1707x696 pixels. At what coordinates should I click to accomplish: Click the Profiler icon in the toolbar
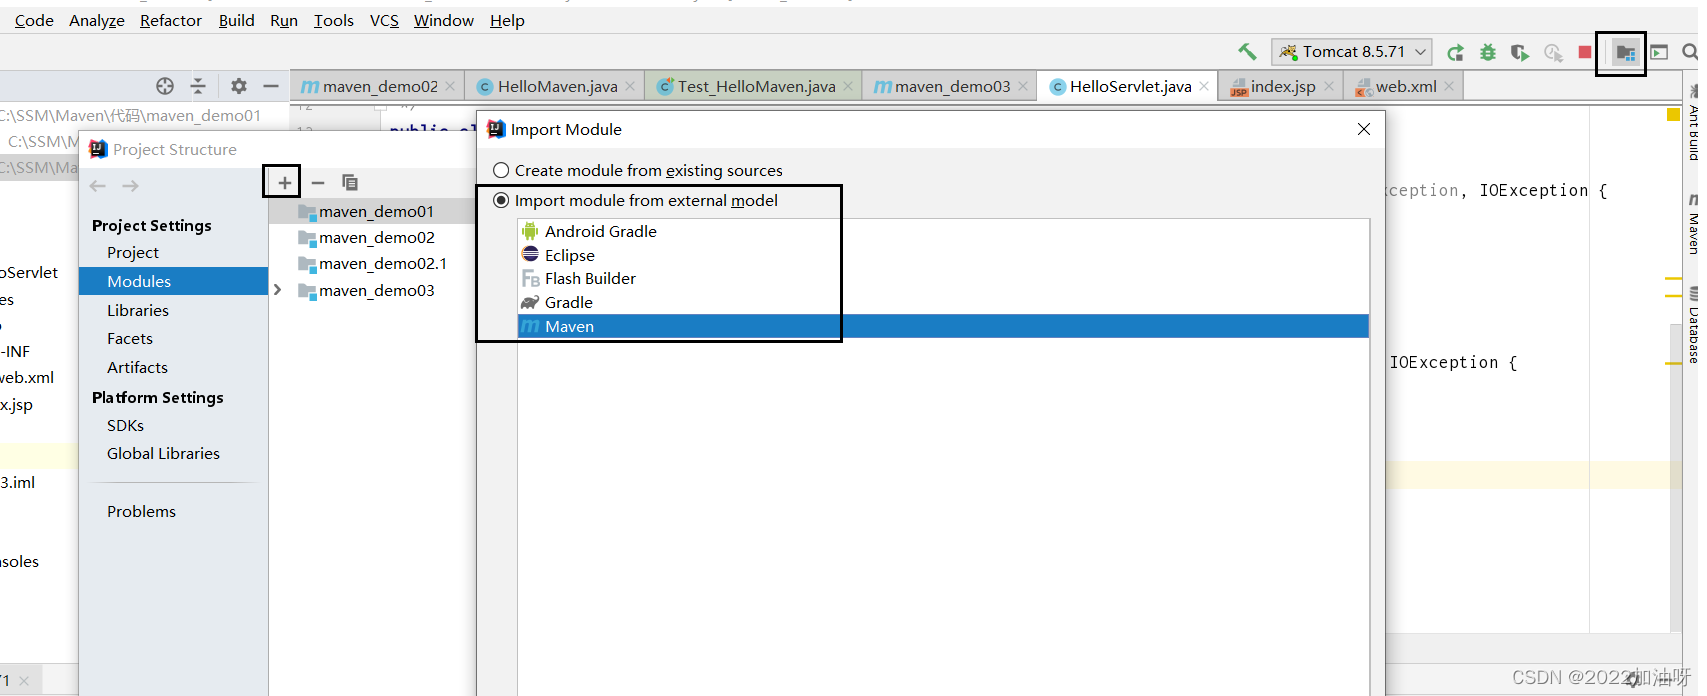(1553, 52)
